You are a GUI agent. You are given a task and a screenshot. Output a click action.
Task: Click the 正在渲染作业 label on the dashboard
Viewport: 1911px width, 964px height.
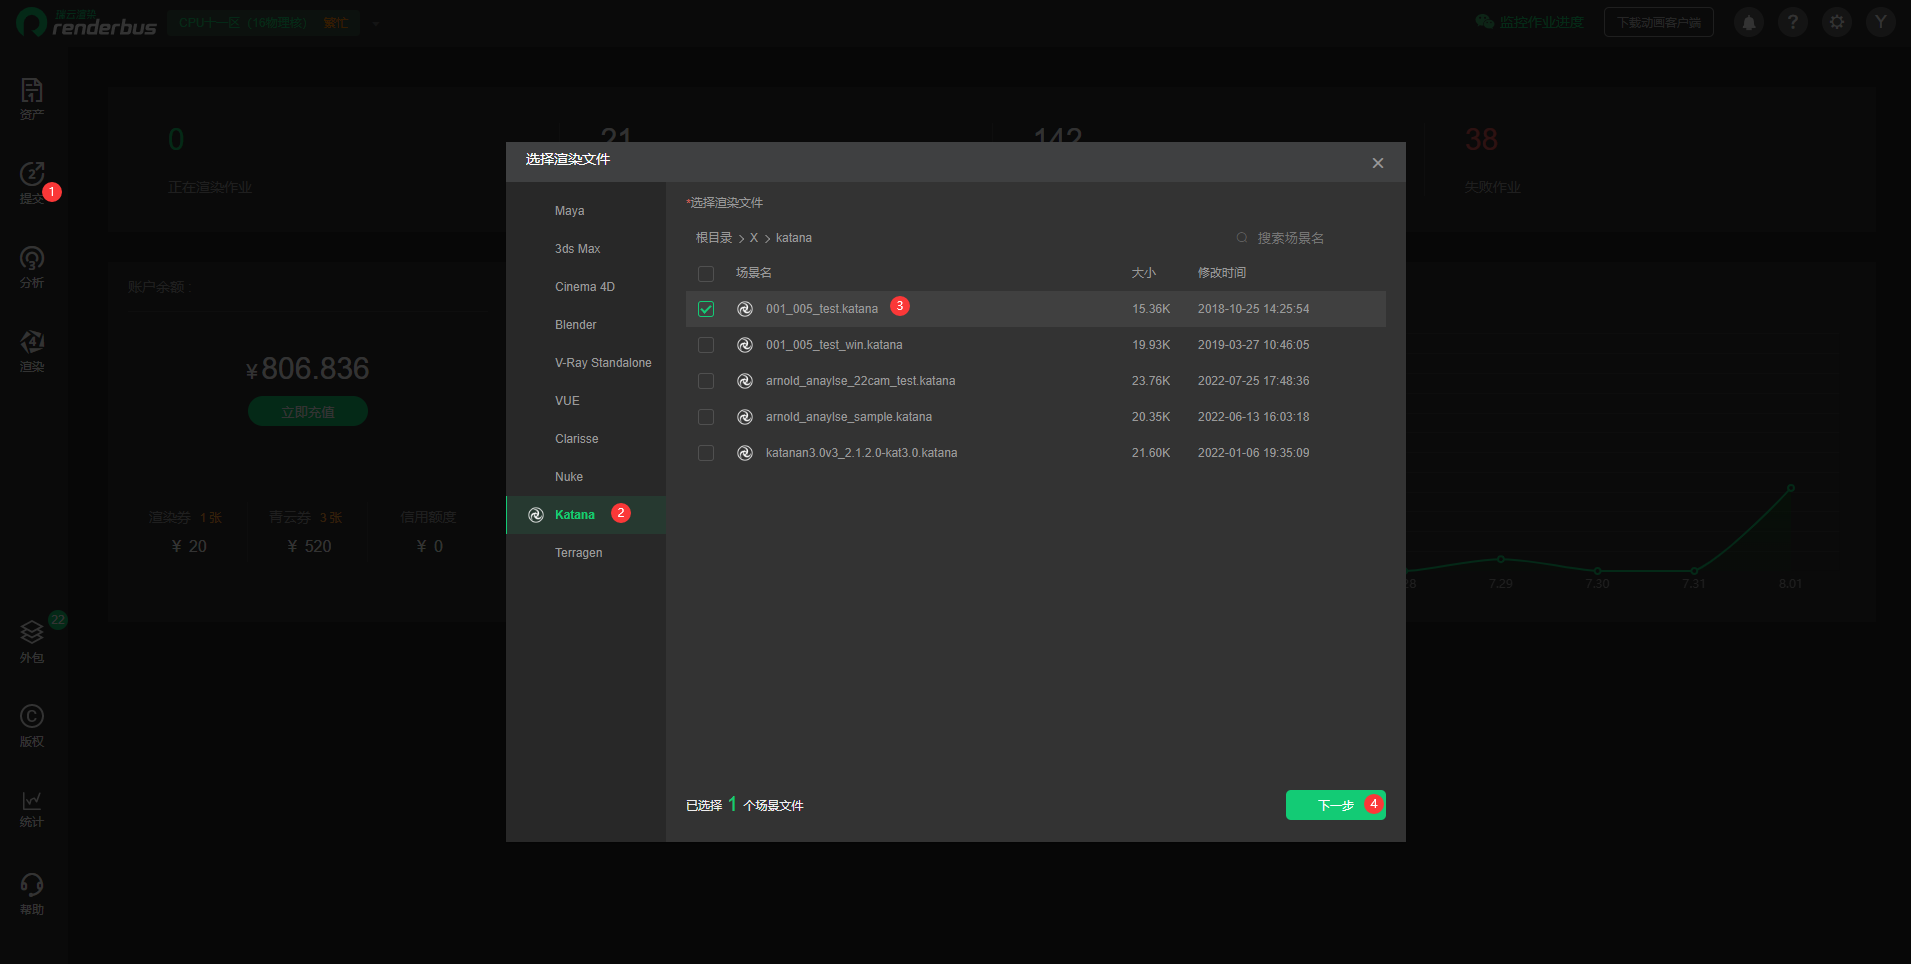[210, 188]
